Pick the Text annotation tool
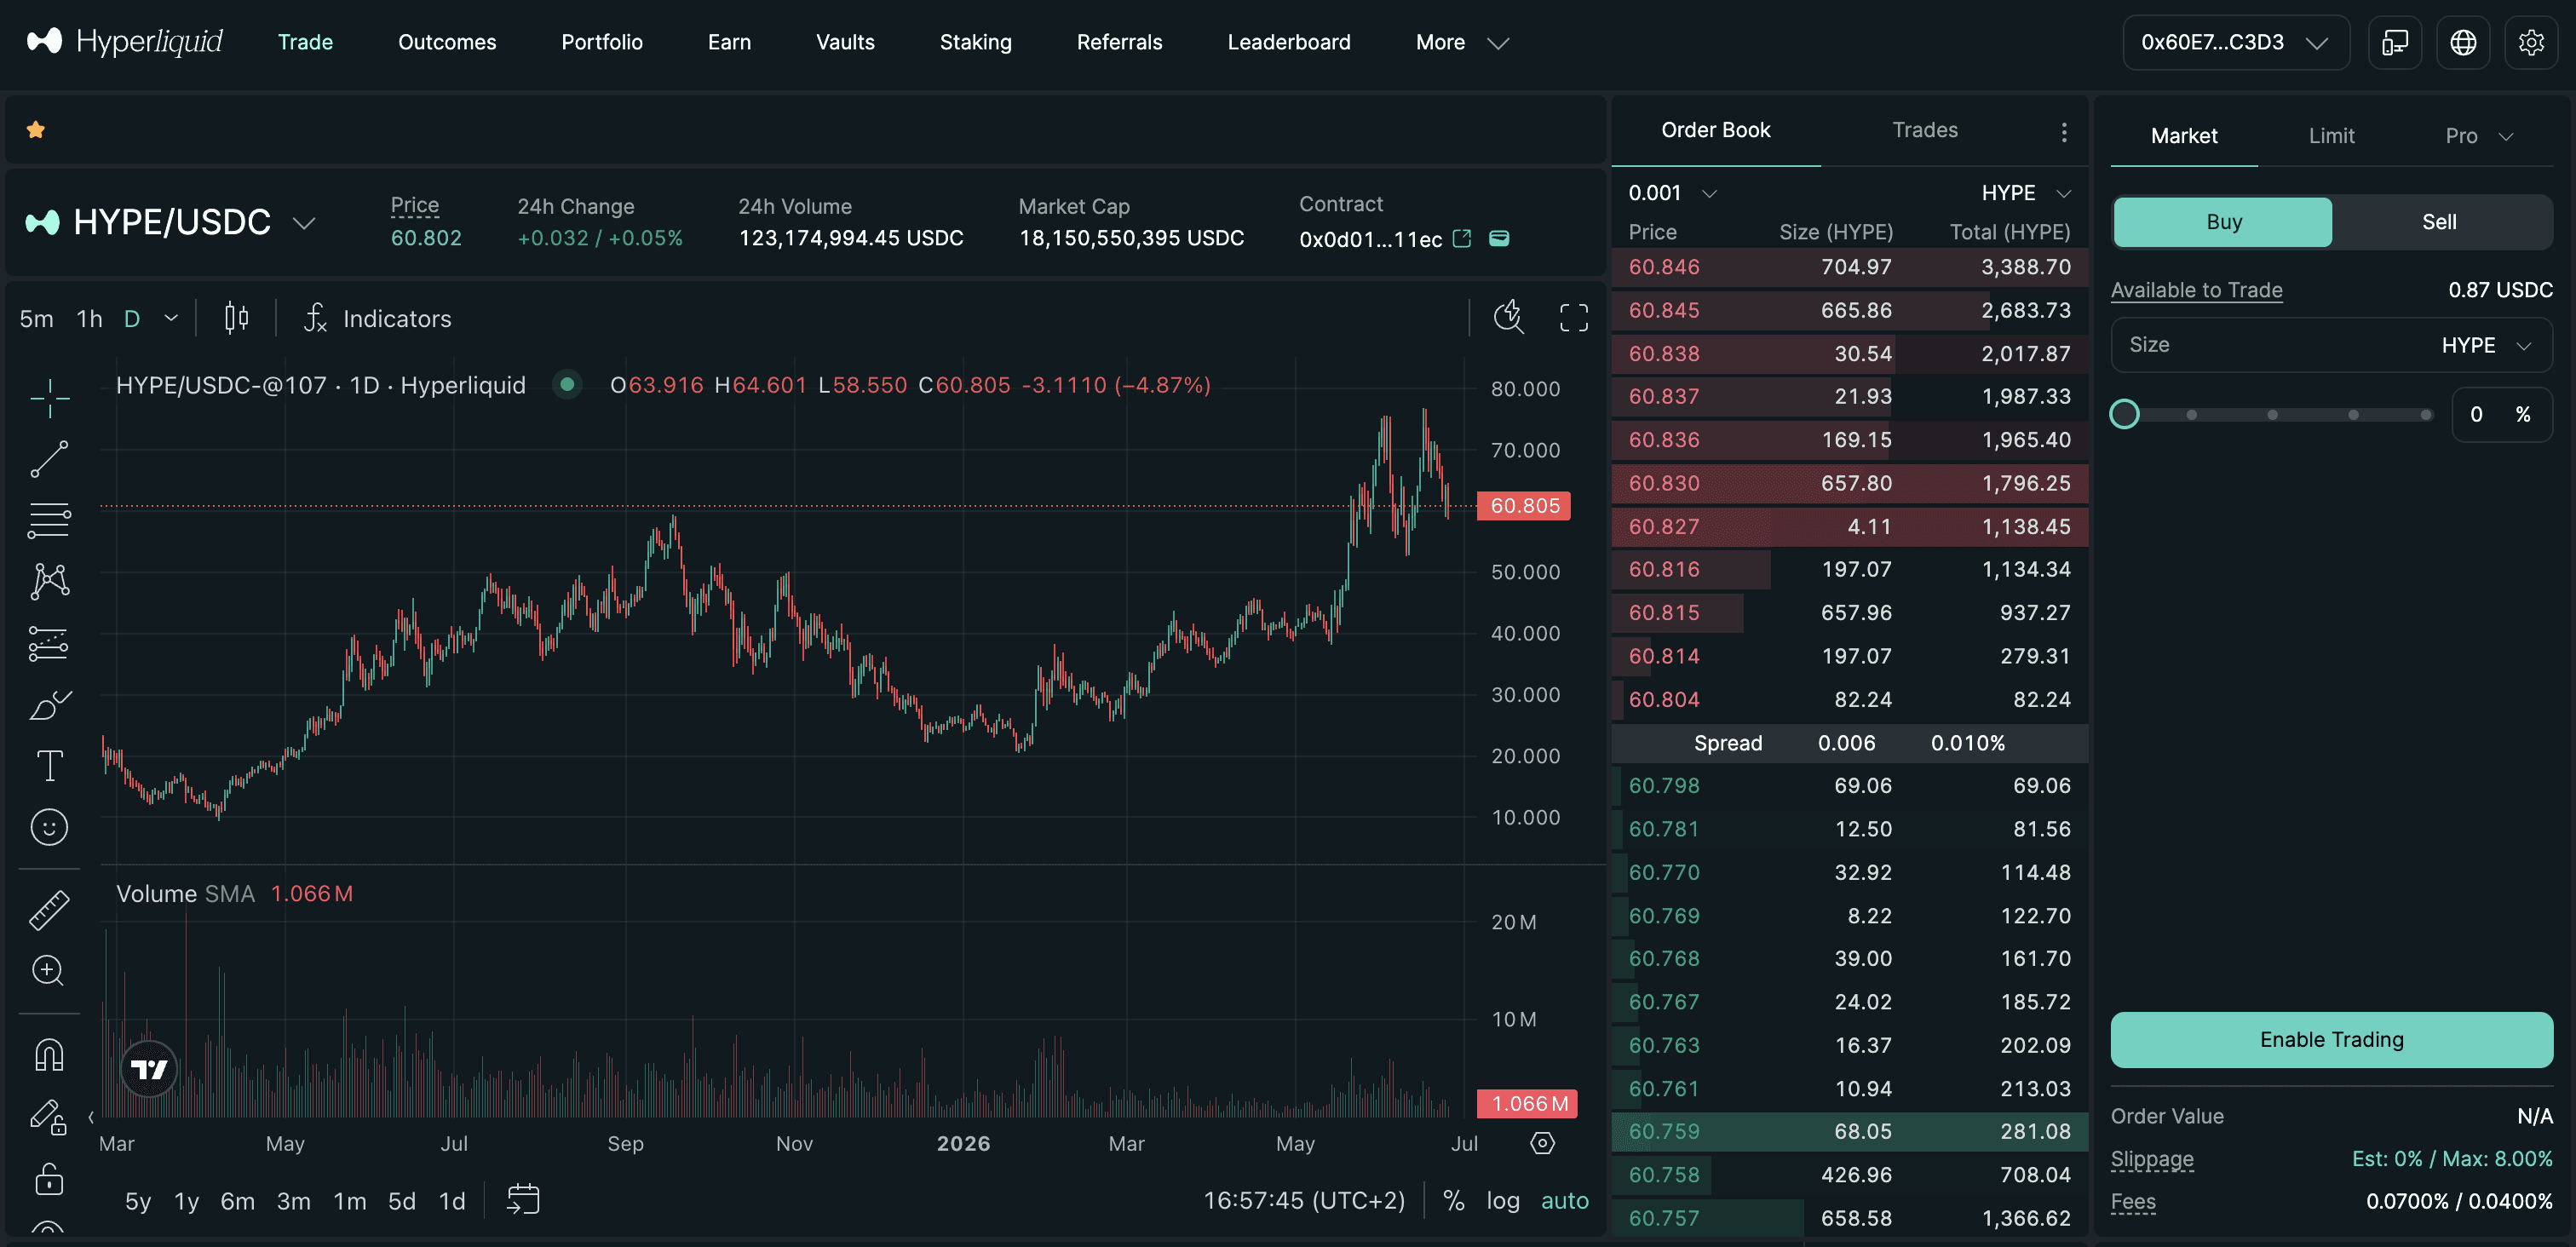Screen dimensions: 2576x1247 49,766
